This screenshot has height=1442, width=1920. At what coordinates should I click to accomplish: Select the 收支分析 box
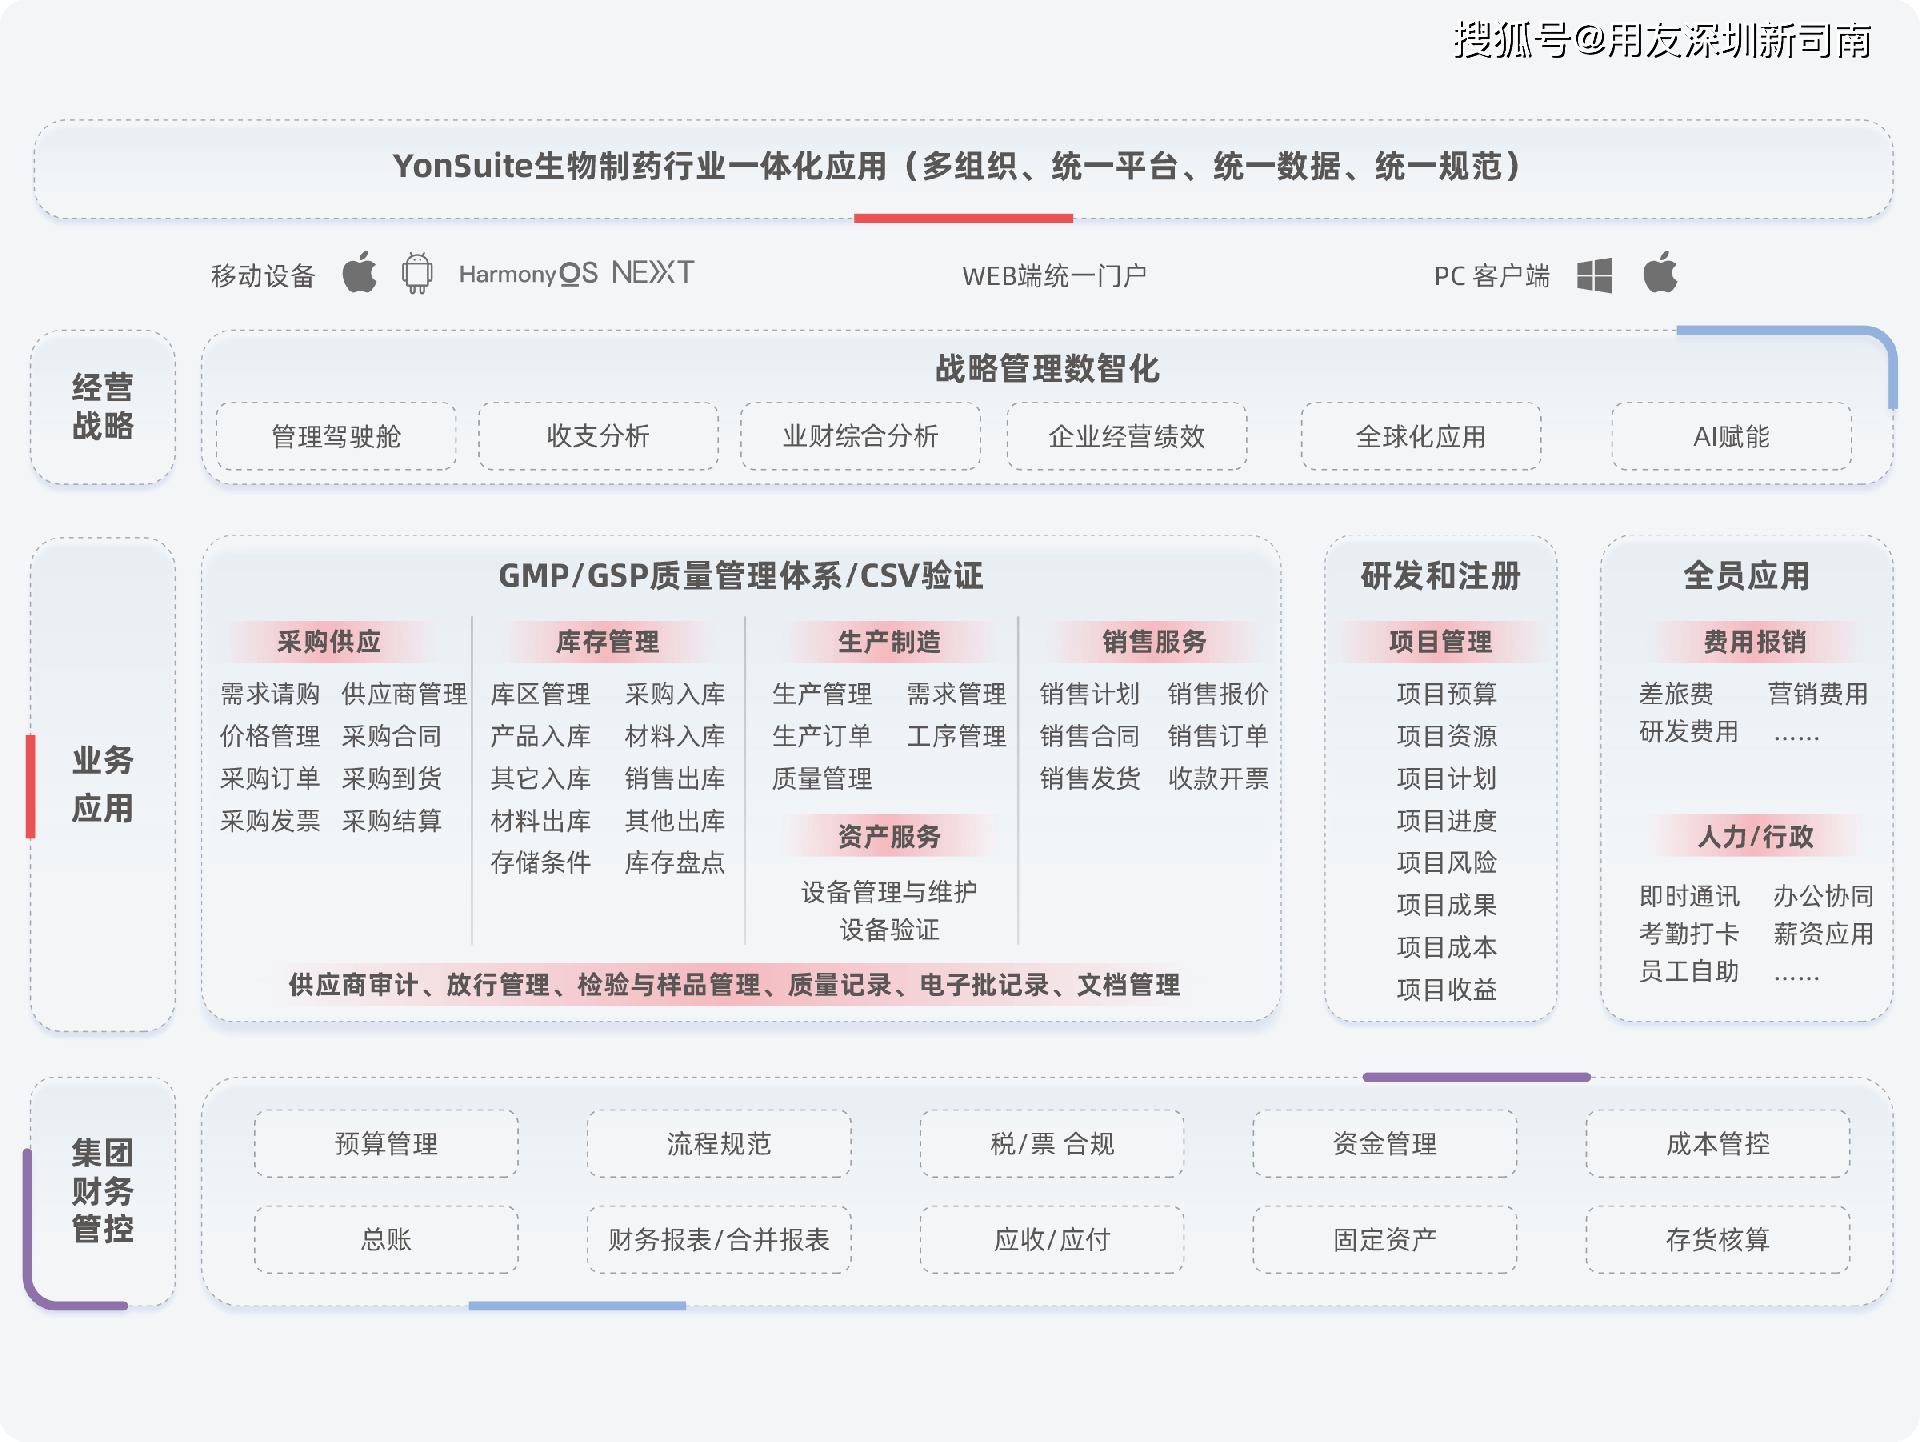598,436
